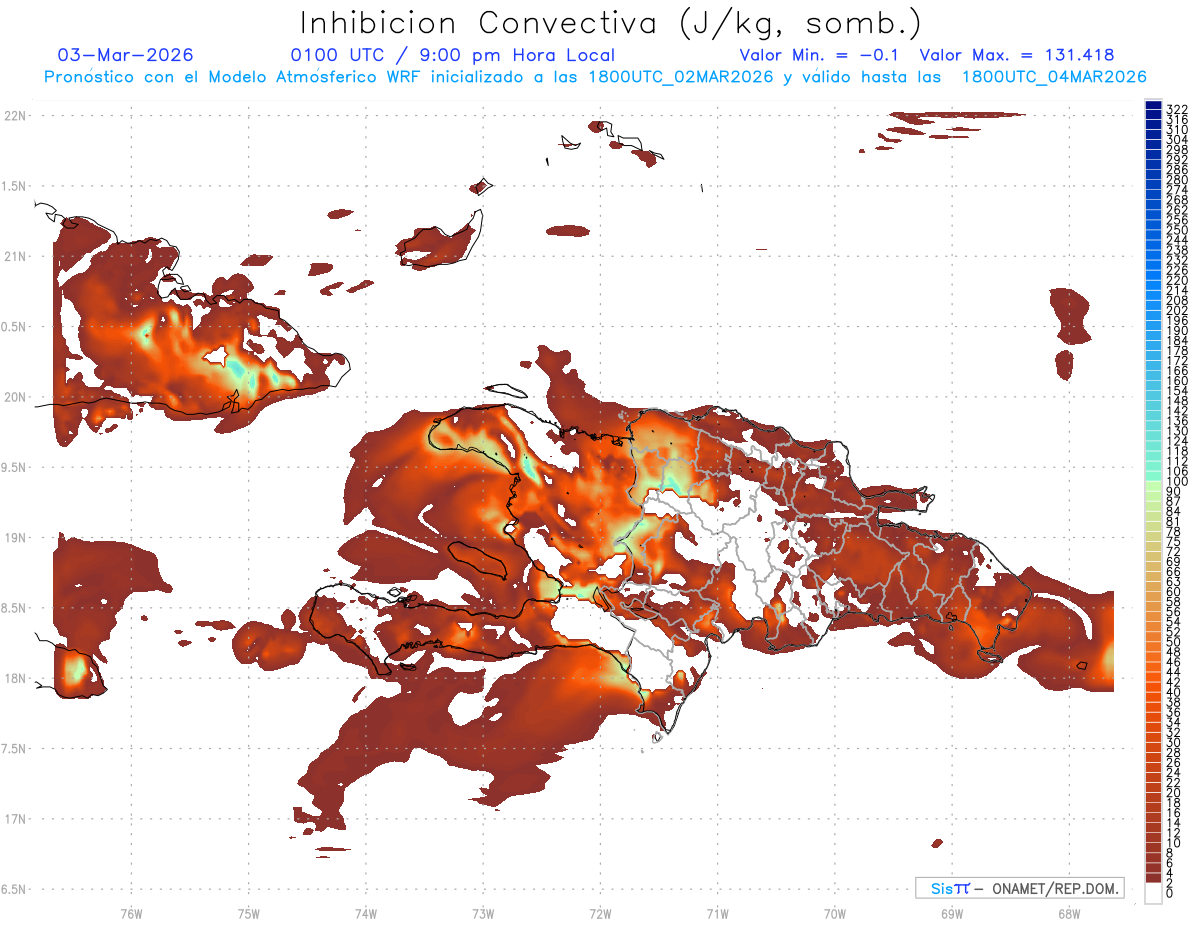This screenshot has width=1200, height=927.
Task: Click the '72W' longitude label
Action: [600, 913]
